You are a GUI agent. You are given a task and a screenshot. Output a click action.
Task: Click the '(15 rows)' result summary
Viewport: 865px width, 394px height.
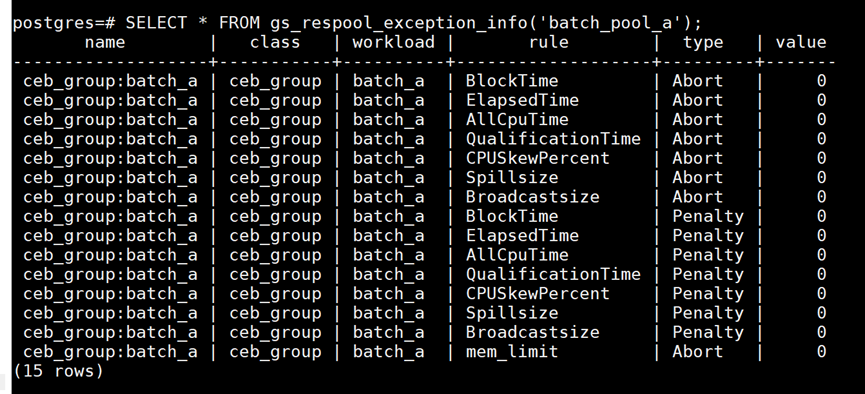tap(58, 371)
